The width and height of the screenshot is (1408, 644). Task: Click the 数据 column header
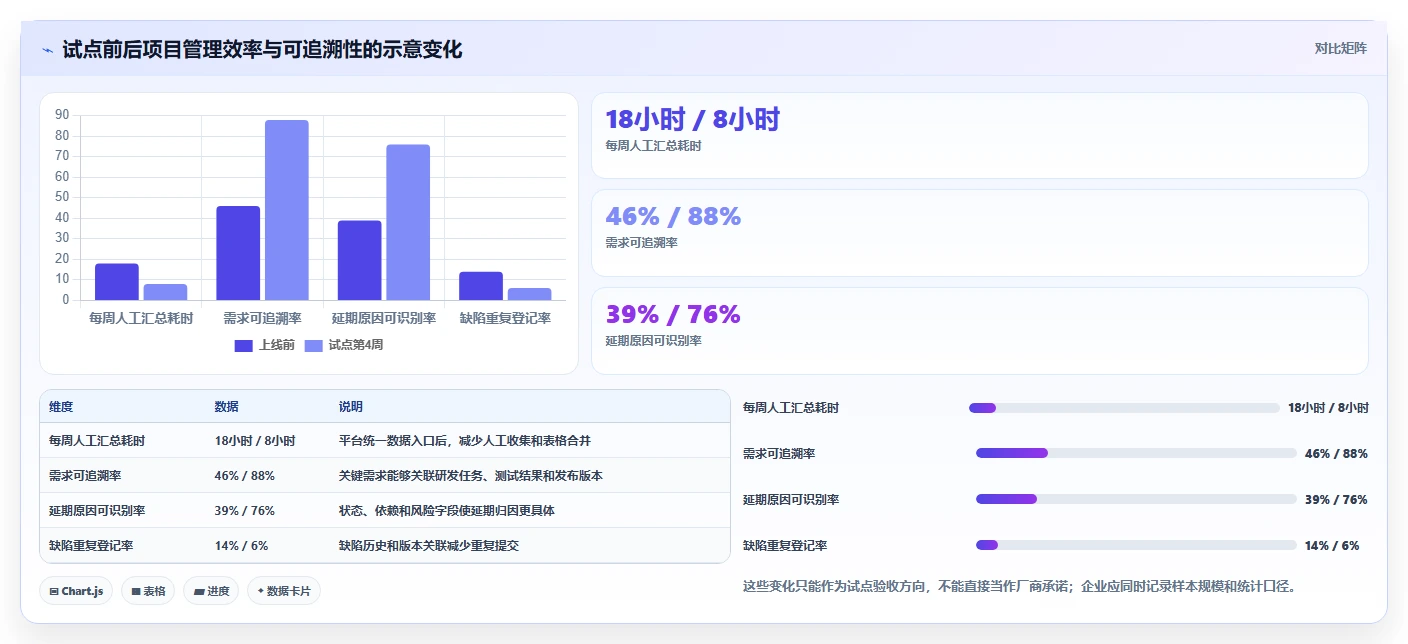(226, 407)
